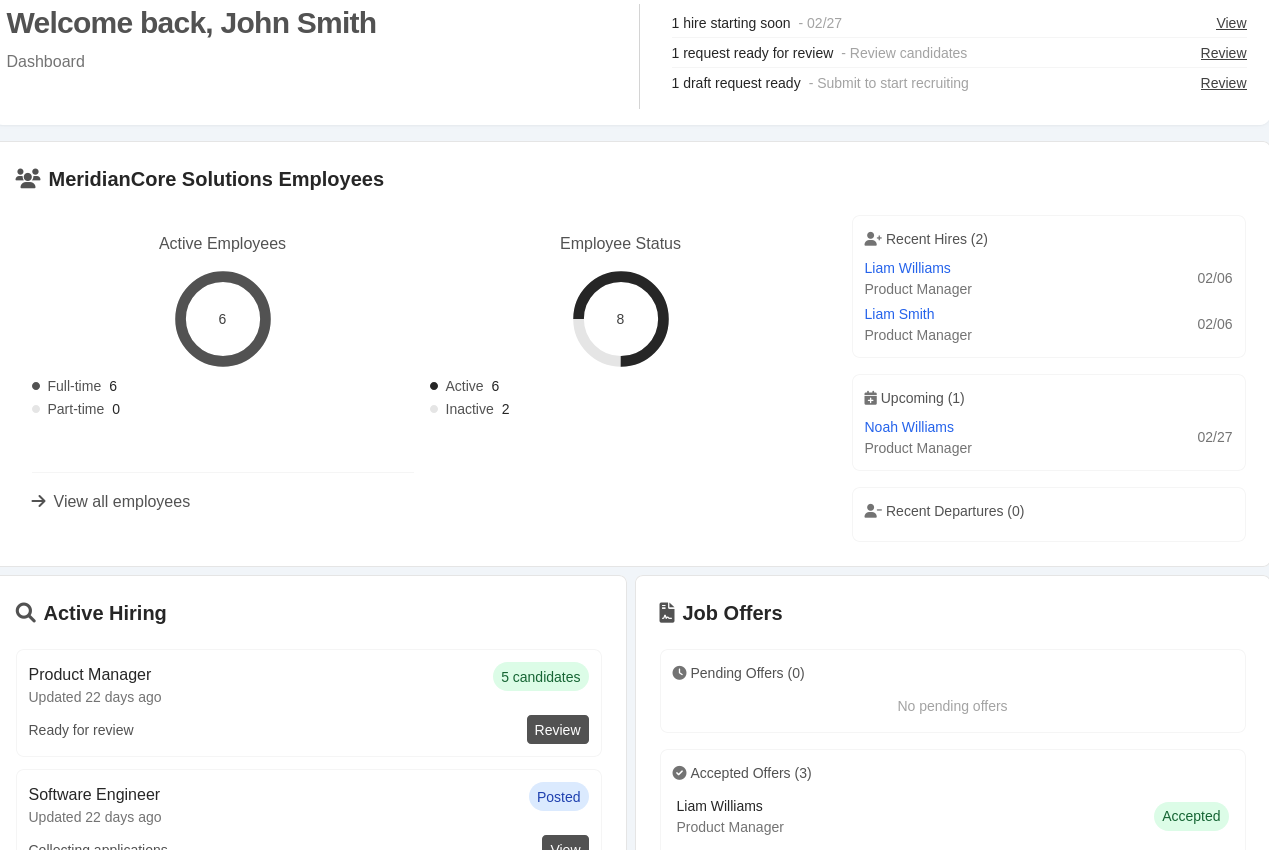
Task: Click the arrow icon before View all employees
Action: coord(39,501)
